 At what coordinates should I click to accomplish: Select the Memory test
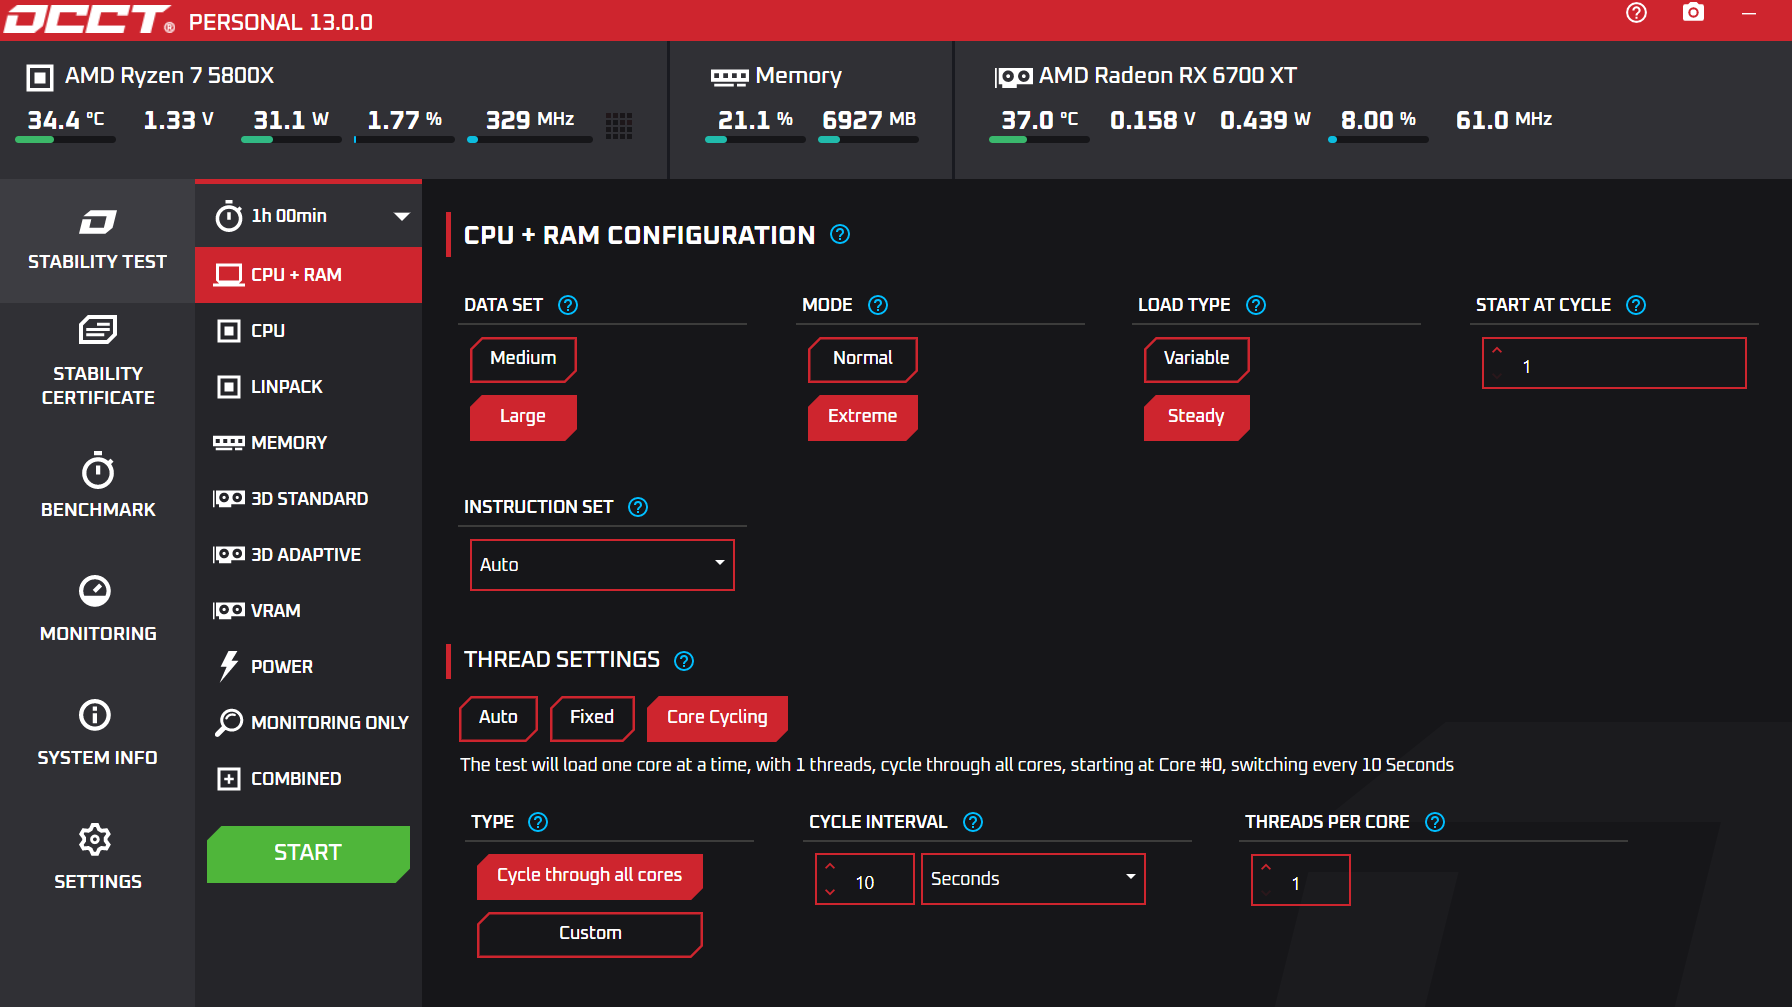308,443
